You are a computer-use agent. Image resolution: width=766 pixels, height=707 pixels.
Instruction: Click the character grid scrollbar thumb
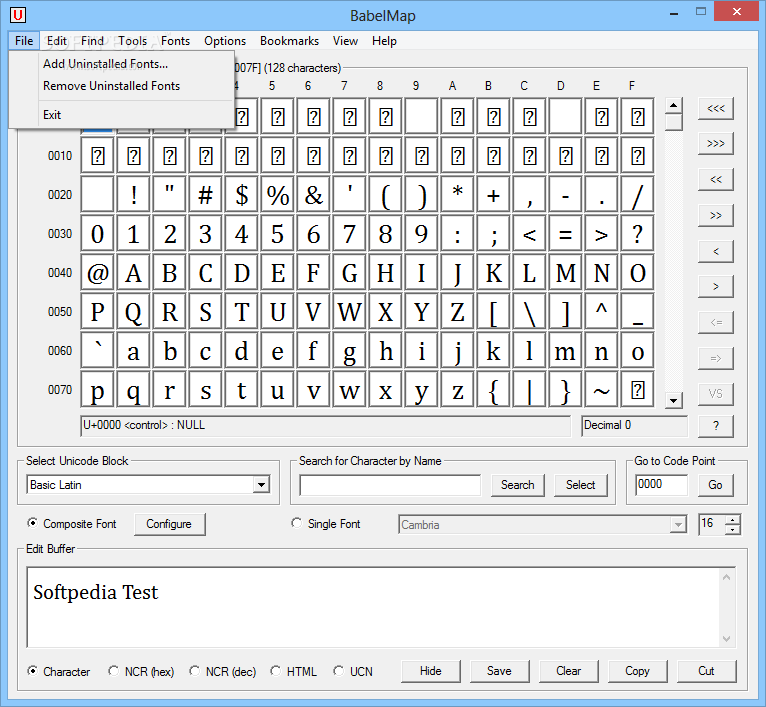tap(674, 122)
